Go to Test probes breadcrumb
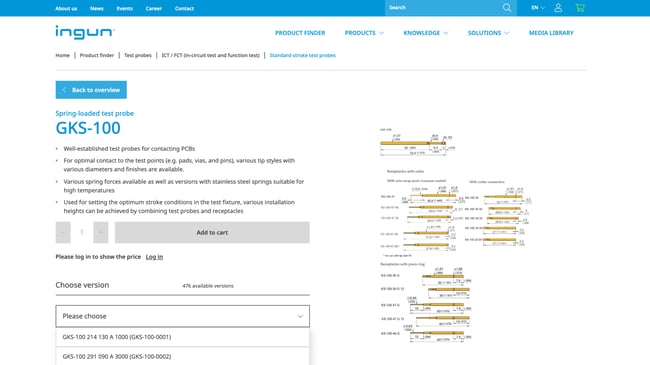The image size is (650, 365). click(x=138, y=55)
